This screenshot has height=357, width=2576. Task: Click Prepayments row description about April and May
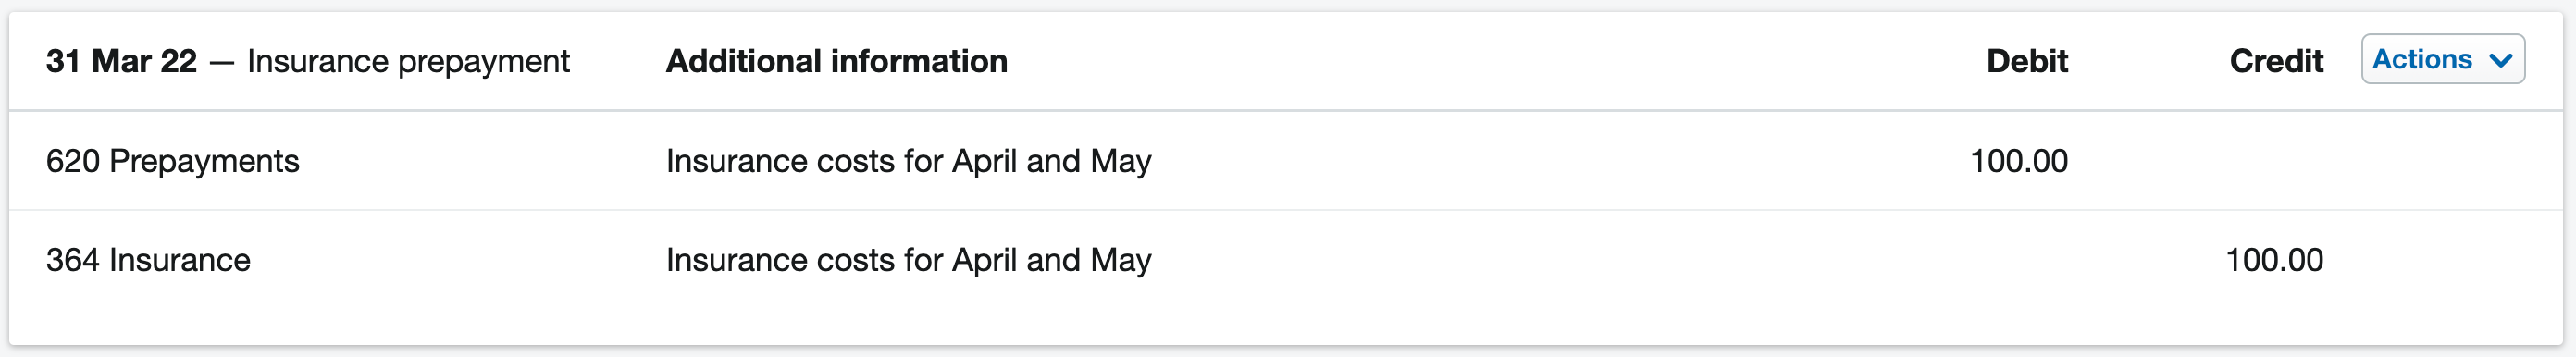coord(908,161)
